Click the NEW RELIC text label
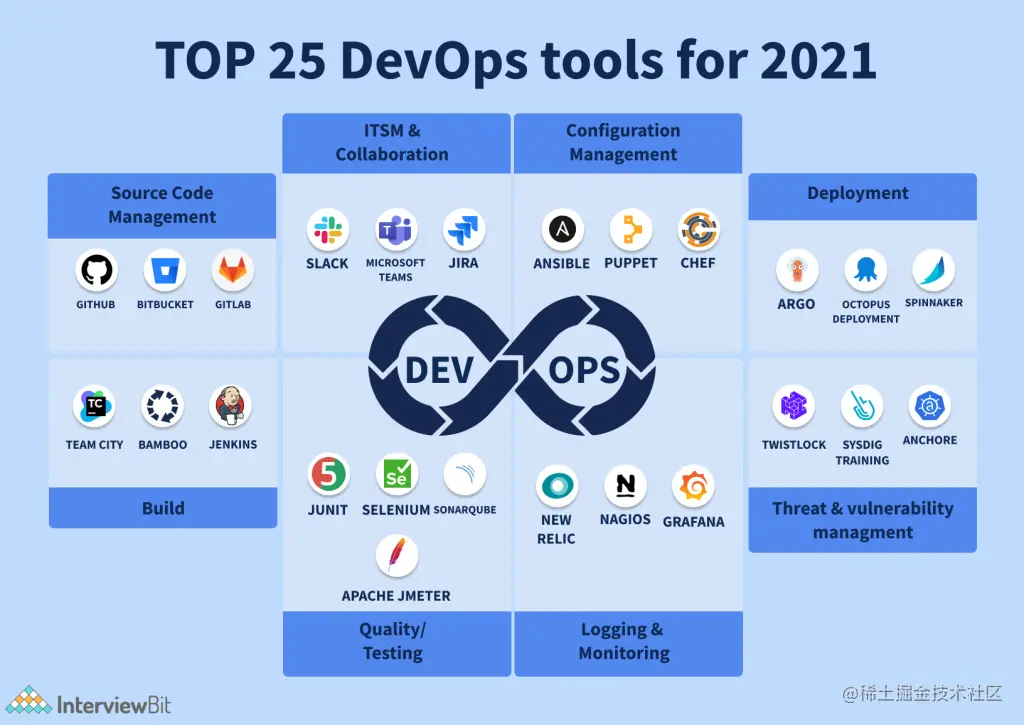The width and height of the screenshot is (1024, 725). 556,529
